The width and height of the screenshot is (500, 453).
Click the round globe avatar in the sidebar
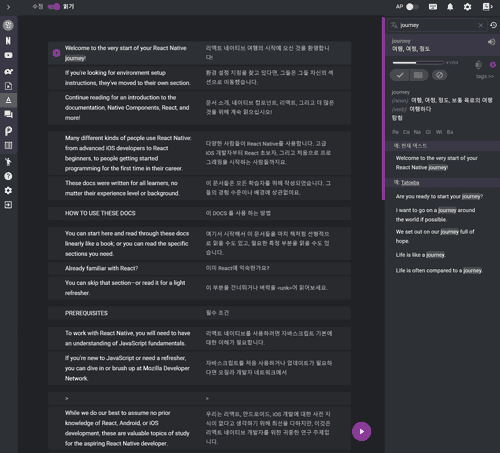(8, 25)
